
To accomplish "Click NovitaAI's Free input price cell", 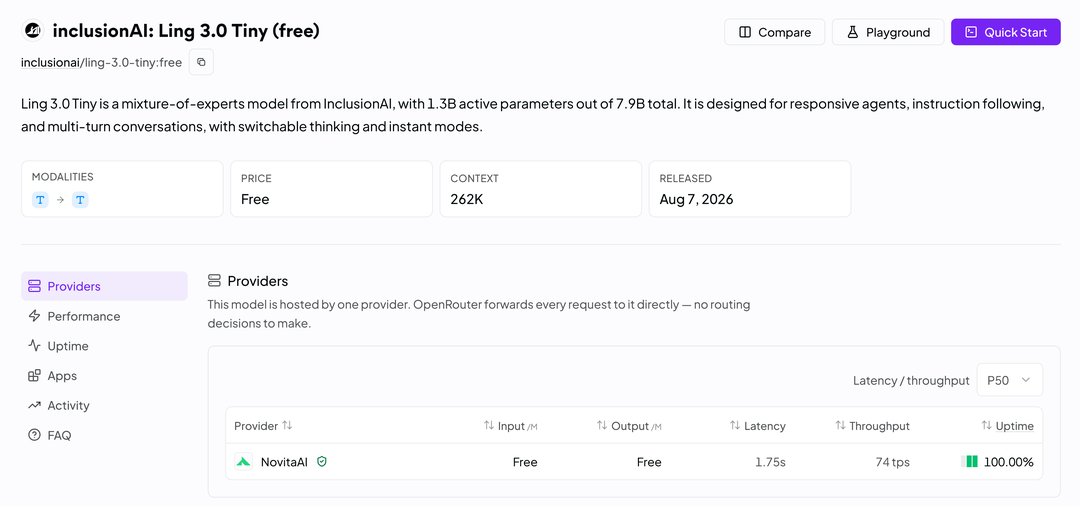I will coord(525,462).
